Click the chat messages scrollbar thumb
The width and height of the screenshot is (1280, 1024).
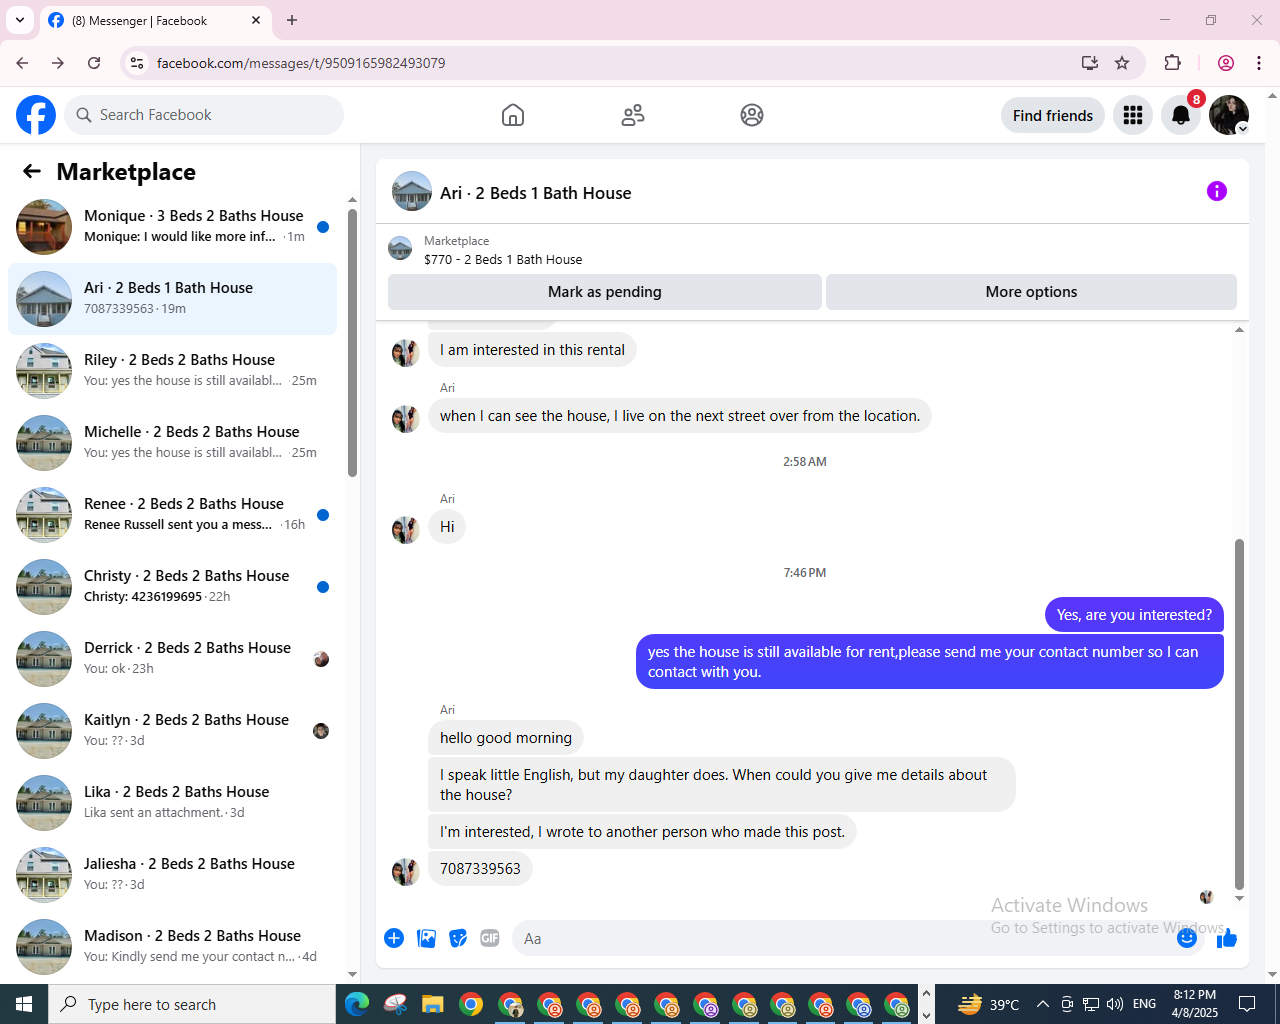(x=1240, y=714)
